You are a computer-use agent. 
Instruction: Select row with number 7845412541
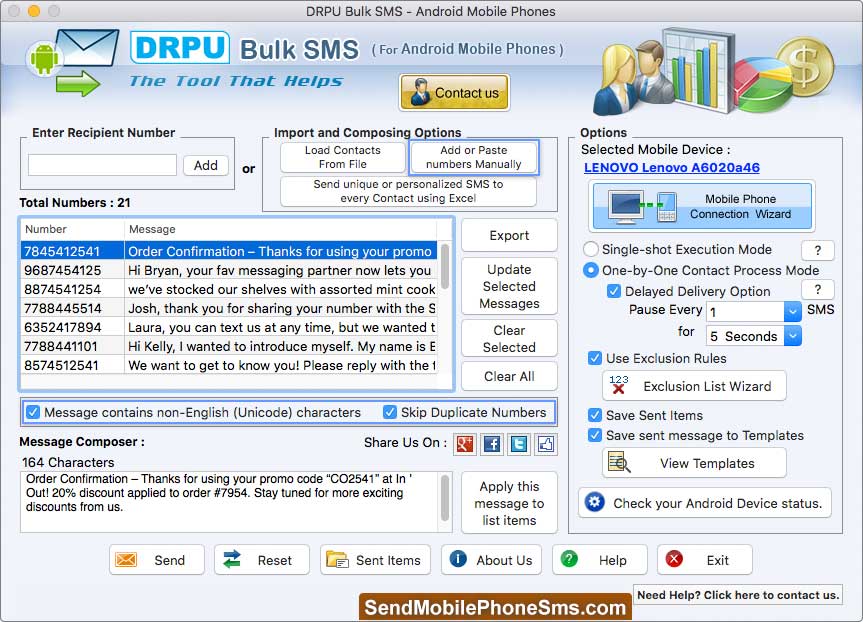[x=229, y=251]
